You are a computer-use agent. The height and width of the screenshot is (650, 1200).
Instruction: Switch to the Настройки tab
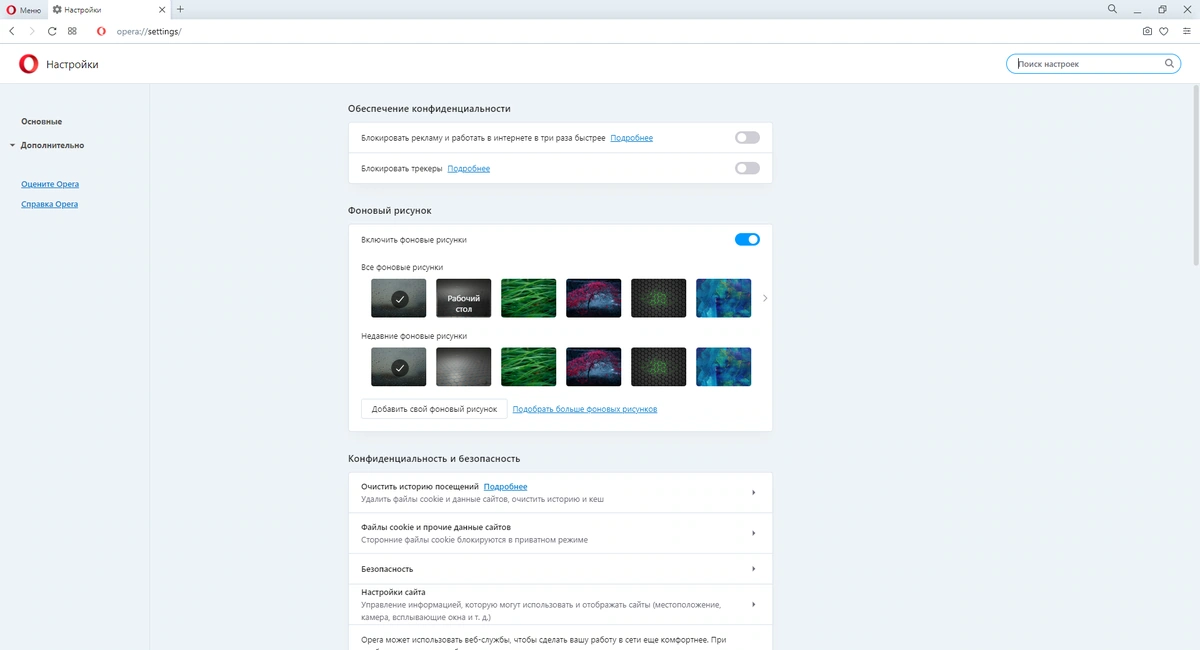click(x=108, y=9)
